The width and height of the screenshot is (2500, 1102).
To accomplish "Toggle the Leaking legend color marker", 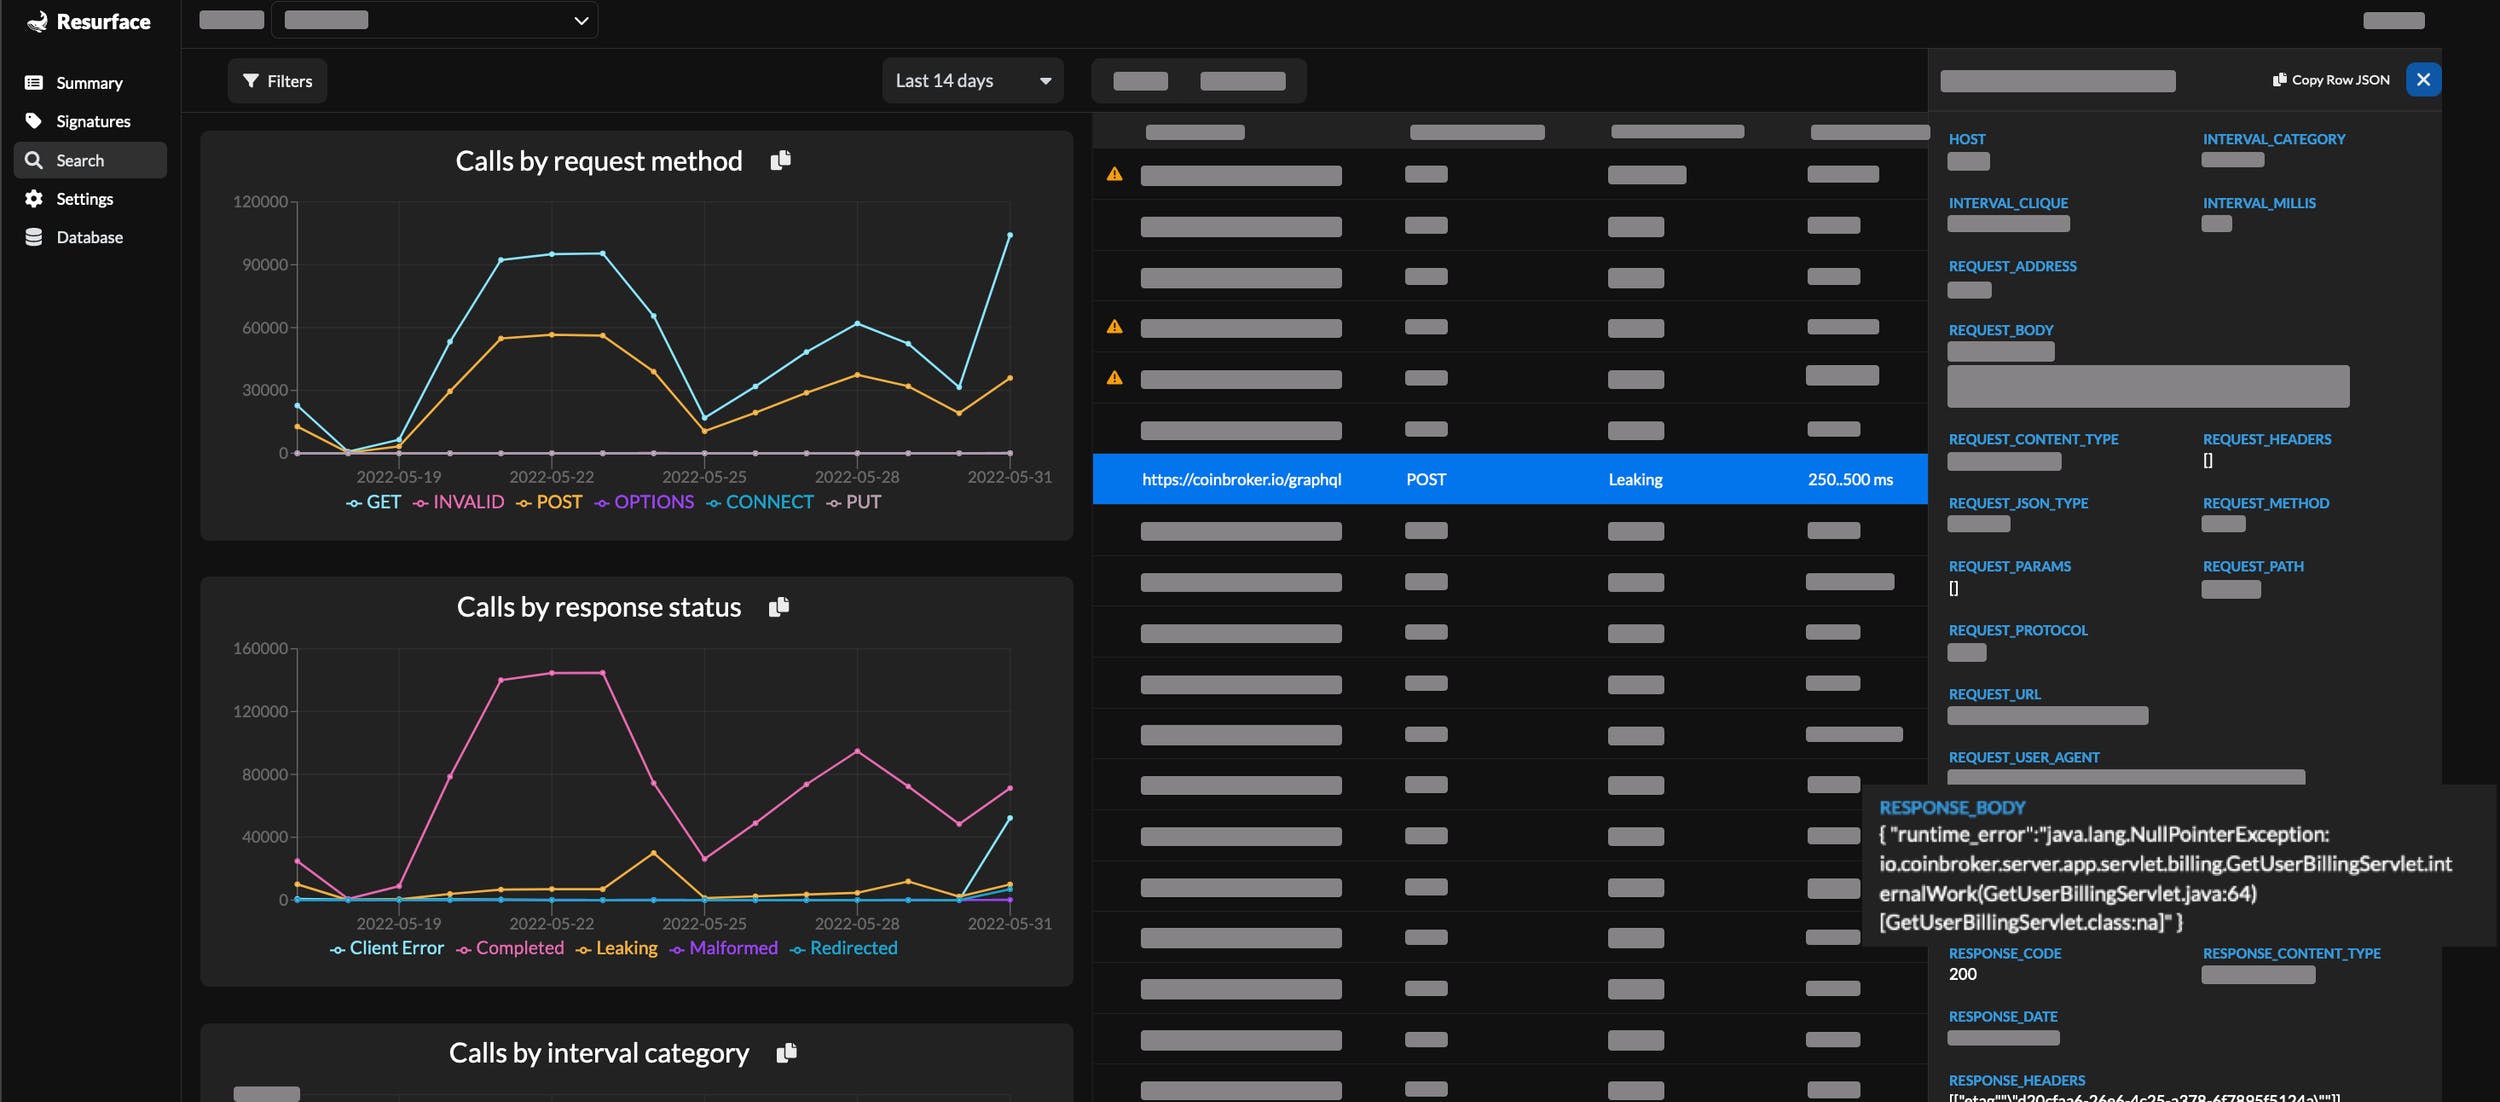I will coord(584,949).
